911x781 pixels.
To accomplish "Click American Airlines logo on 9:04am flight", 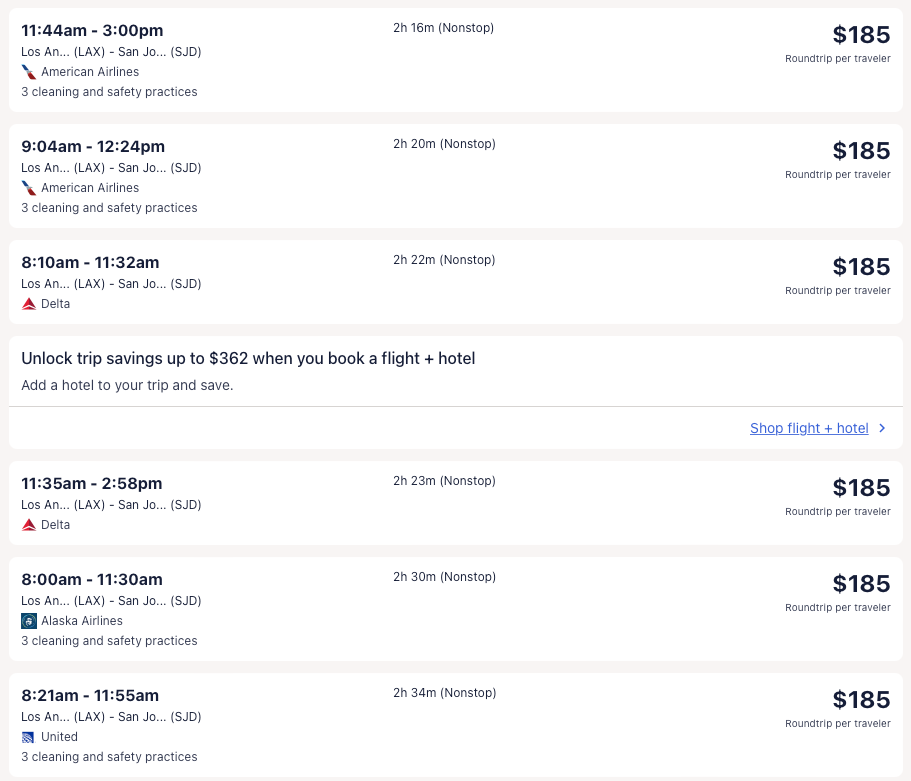I will pyautogui.click(x=29, y=188).
